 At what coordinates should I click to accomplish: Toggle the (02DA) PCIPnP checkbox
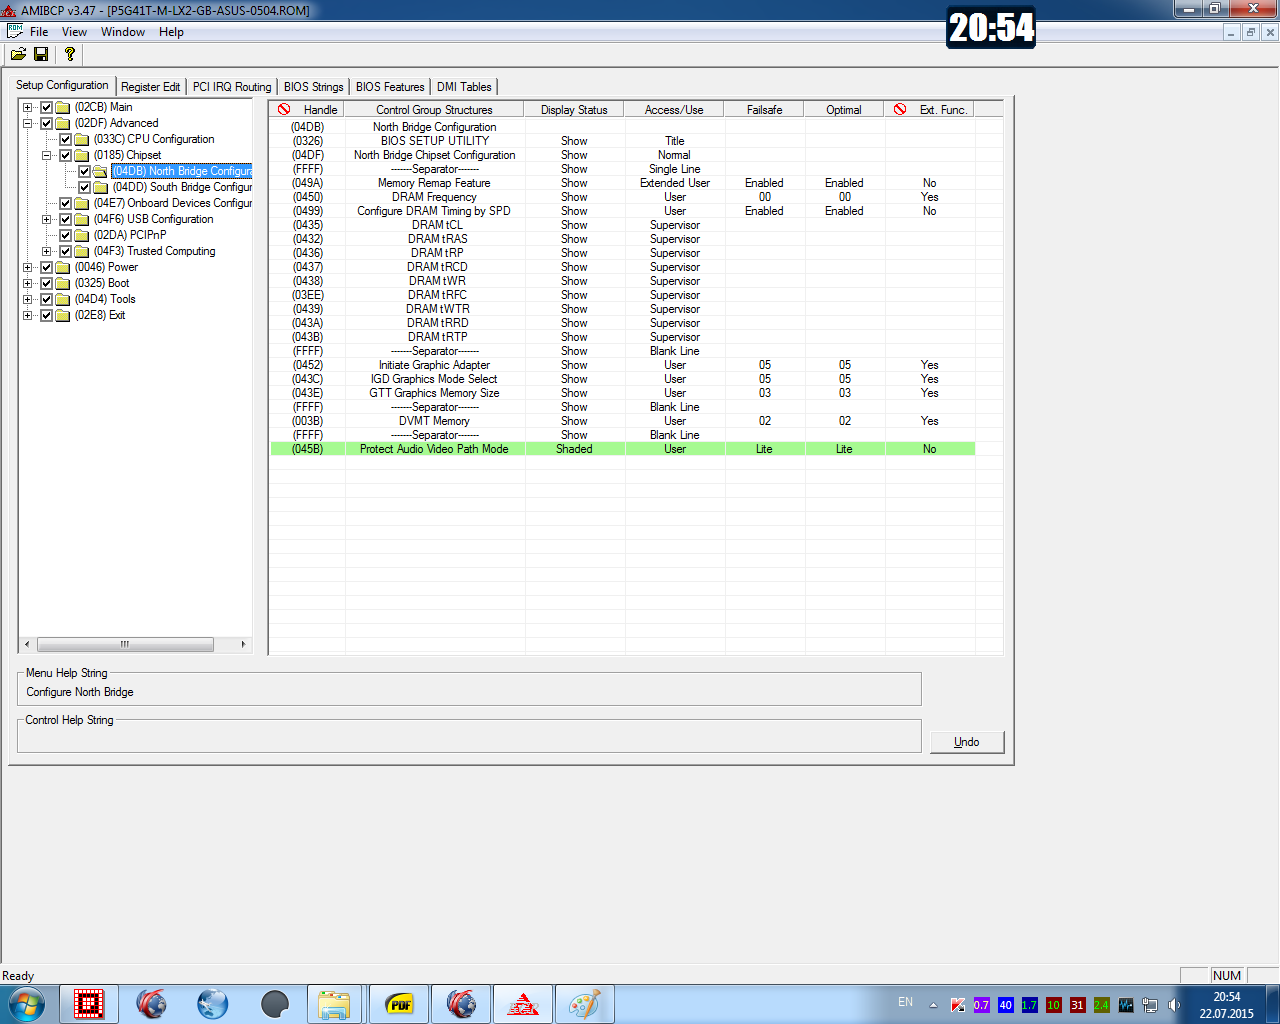click(65, 235)
